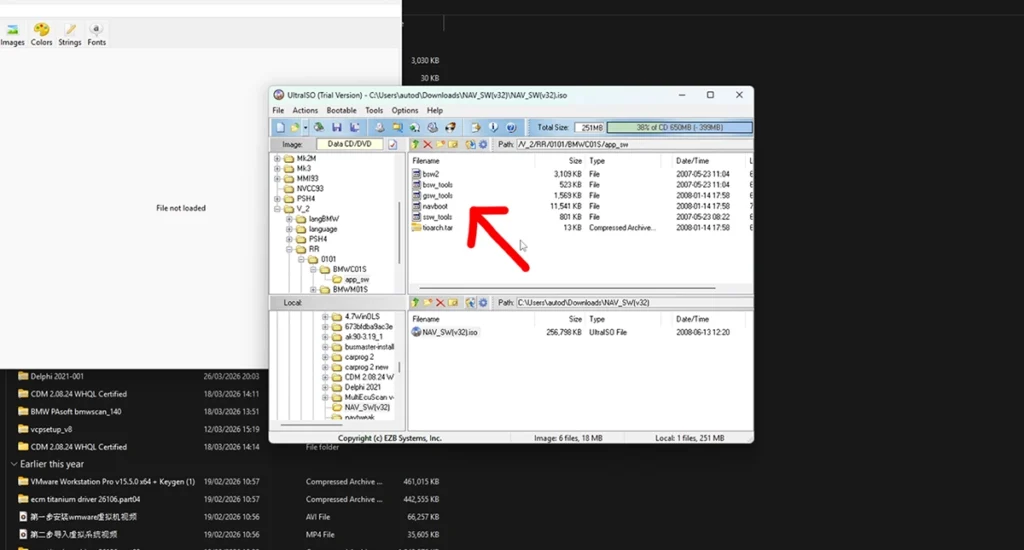Click the Open file toolbar icon
The height and width of the screenshot is (550, 1024).
[295, 127]
